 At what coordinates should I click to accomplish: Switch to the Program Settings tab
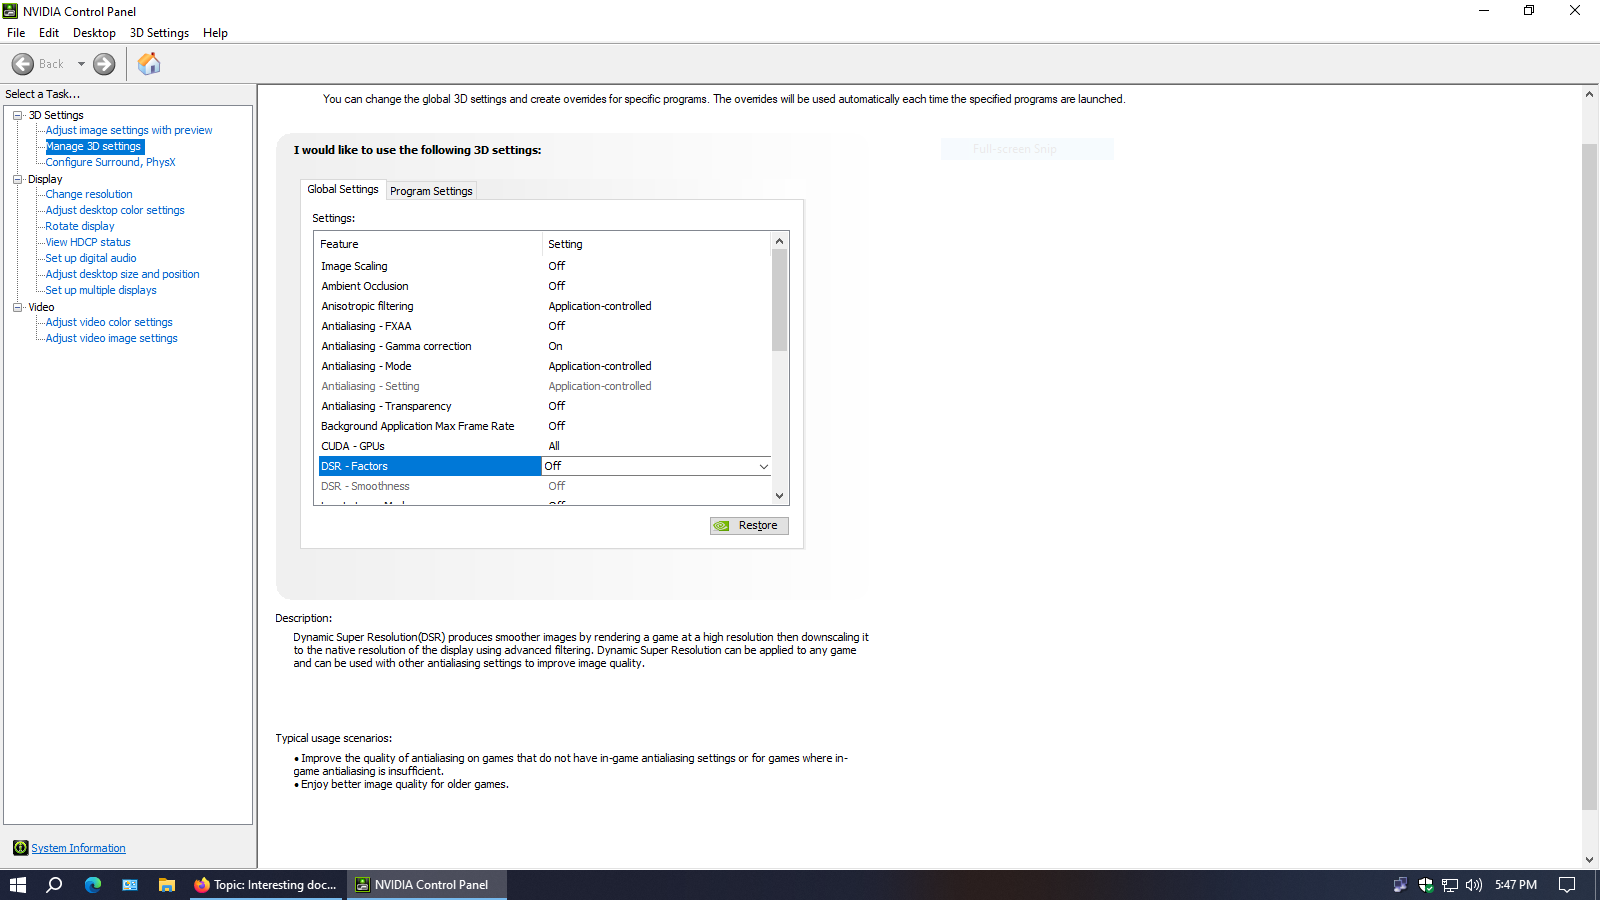pos(431,191)
